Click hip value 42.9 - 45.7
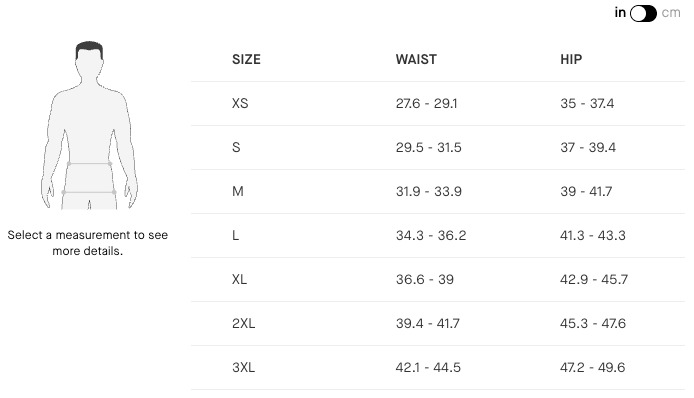 [x=594, y=279]
